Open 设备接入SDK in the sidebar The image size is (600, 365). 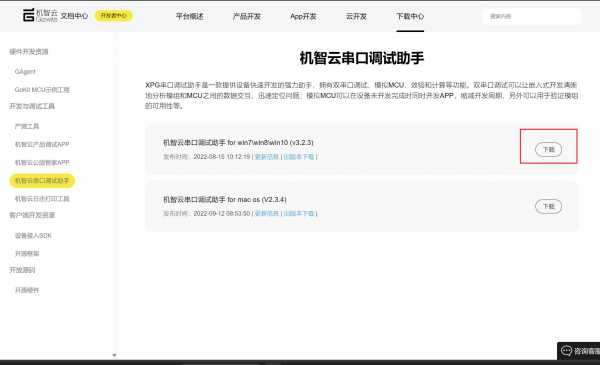pyautogui.click(x=33, y=235)
